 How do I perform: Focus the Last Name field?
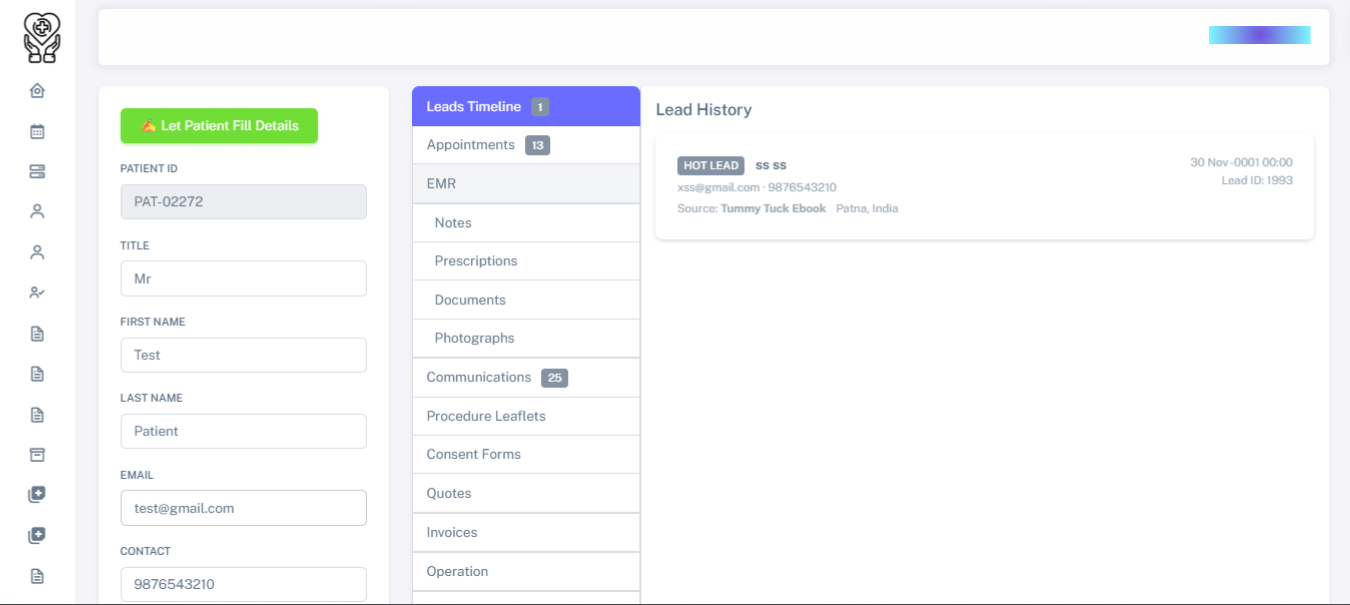pyautogui.click(x=243, y=431)
